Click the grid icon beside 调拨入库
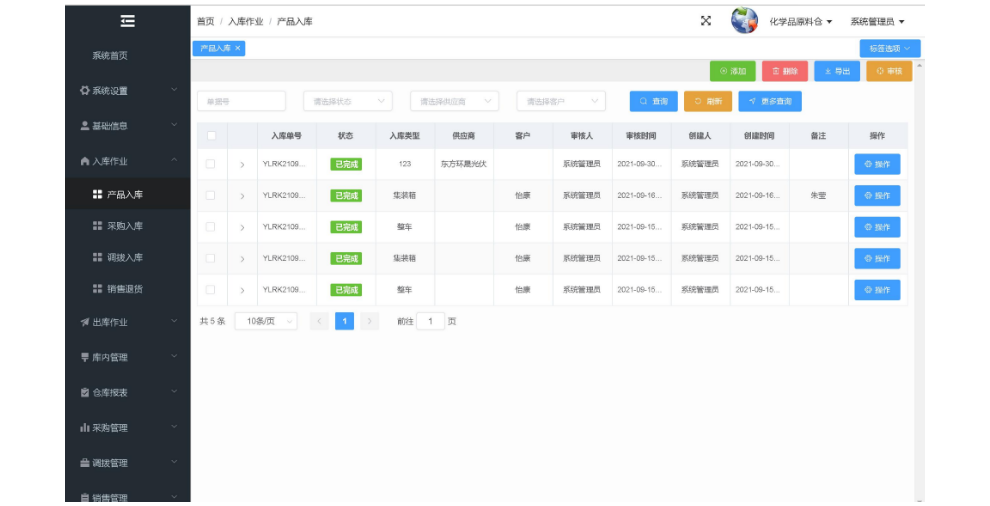This screenshot has width=990, height=506. pyautogui.click(x=97, y=257)
